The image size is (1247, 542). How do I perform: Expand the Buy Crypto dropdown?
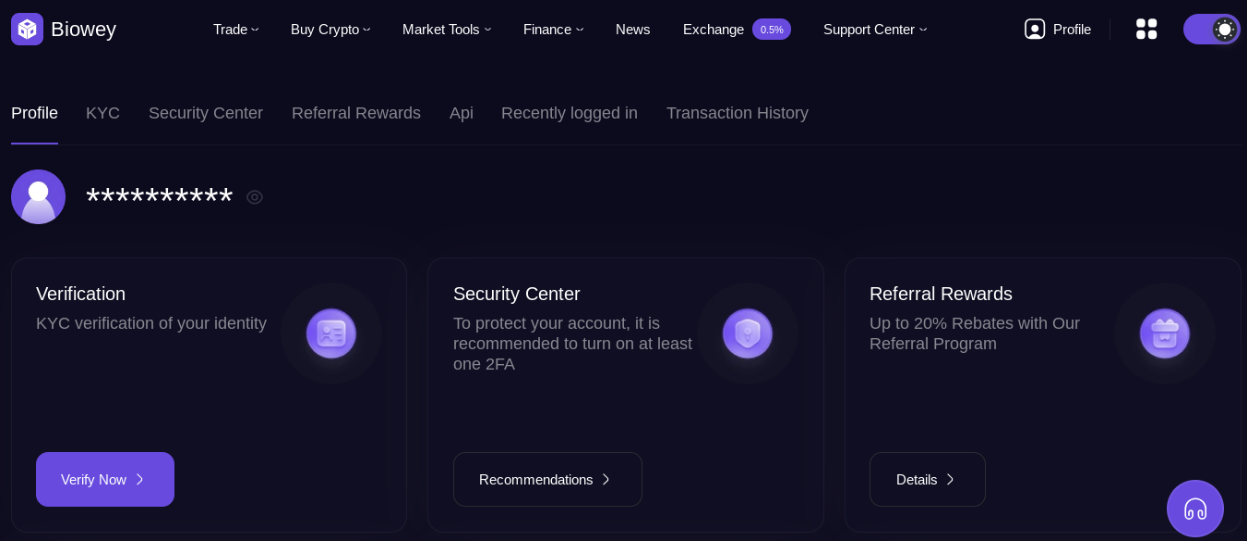(330, 29)
